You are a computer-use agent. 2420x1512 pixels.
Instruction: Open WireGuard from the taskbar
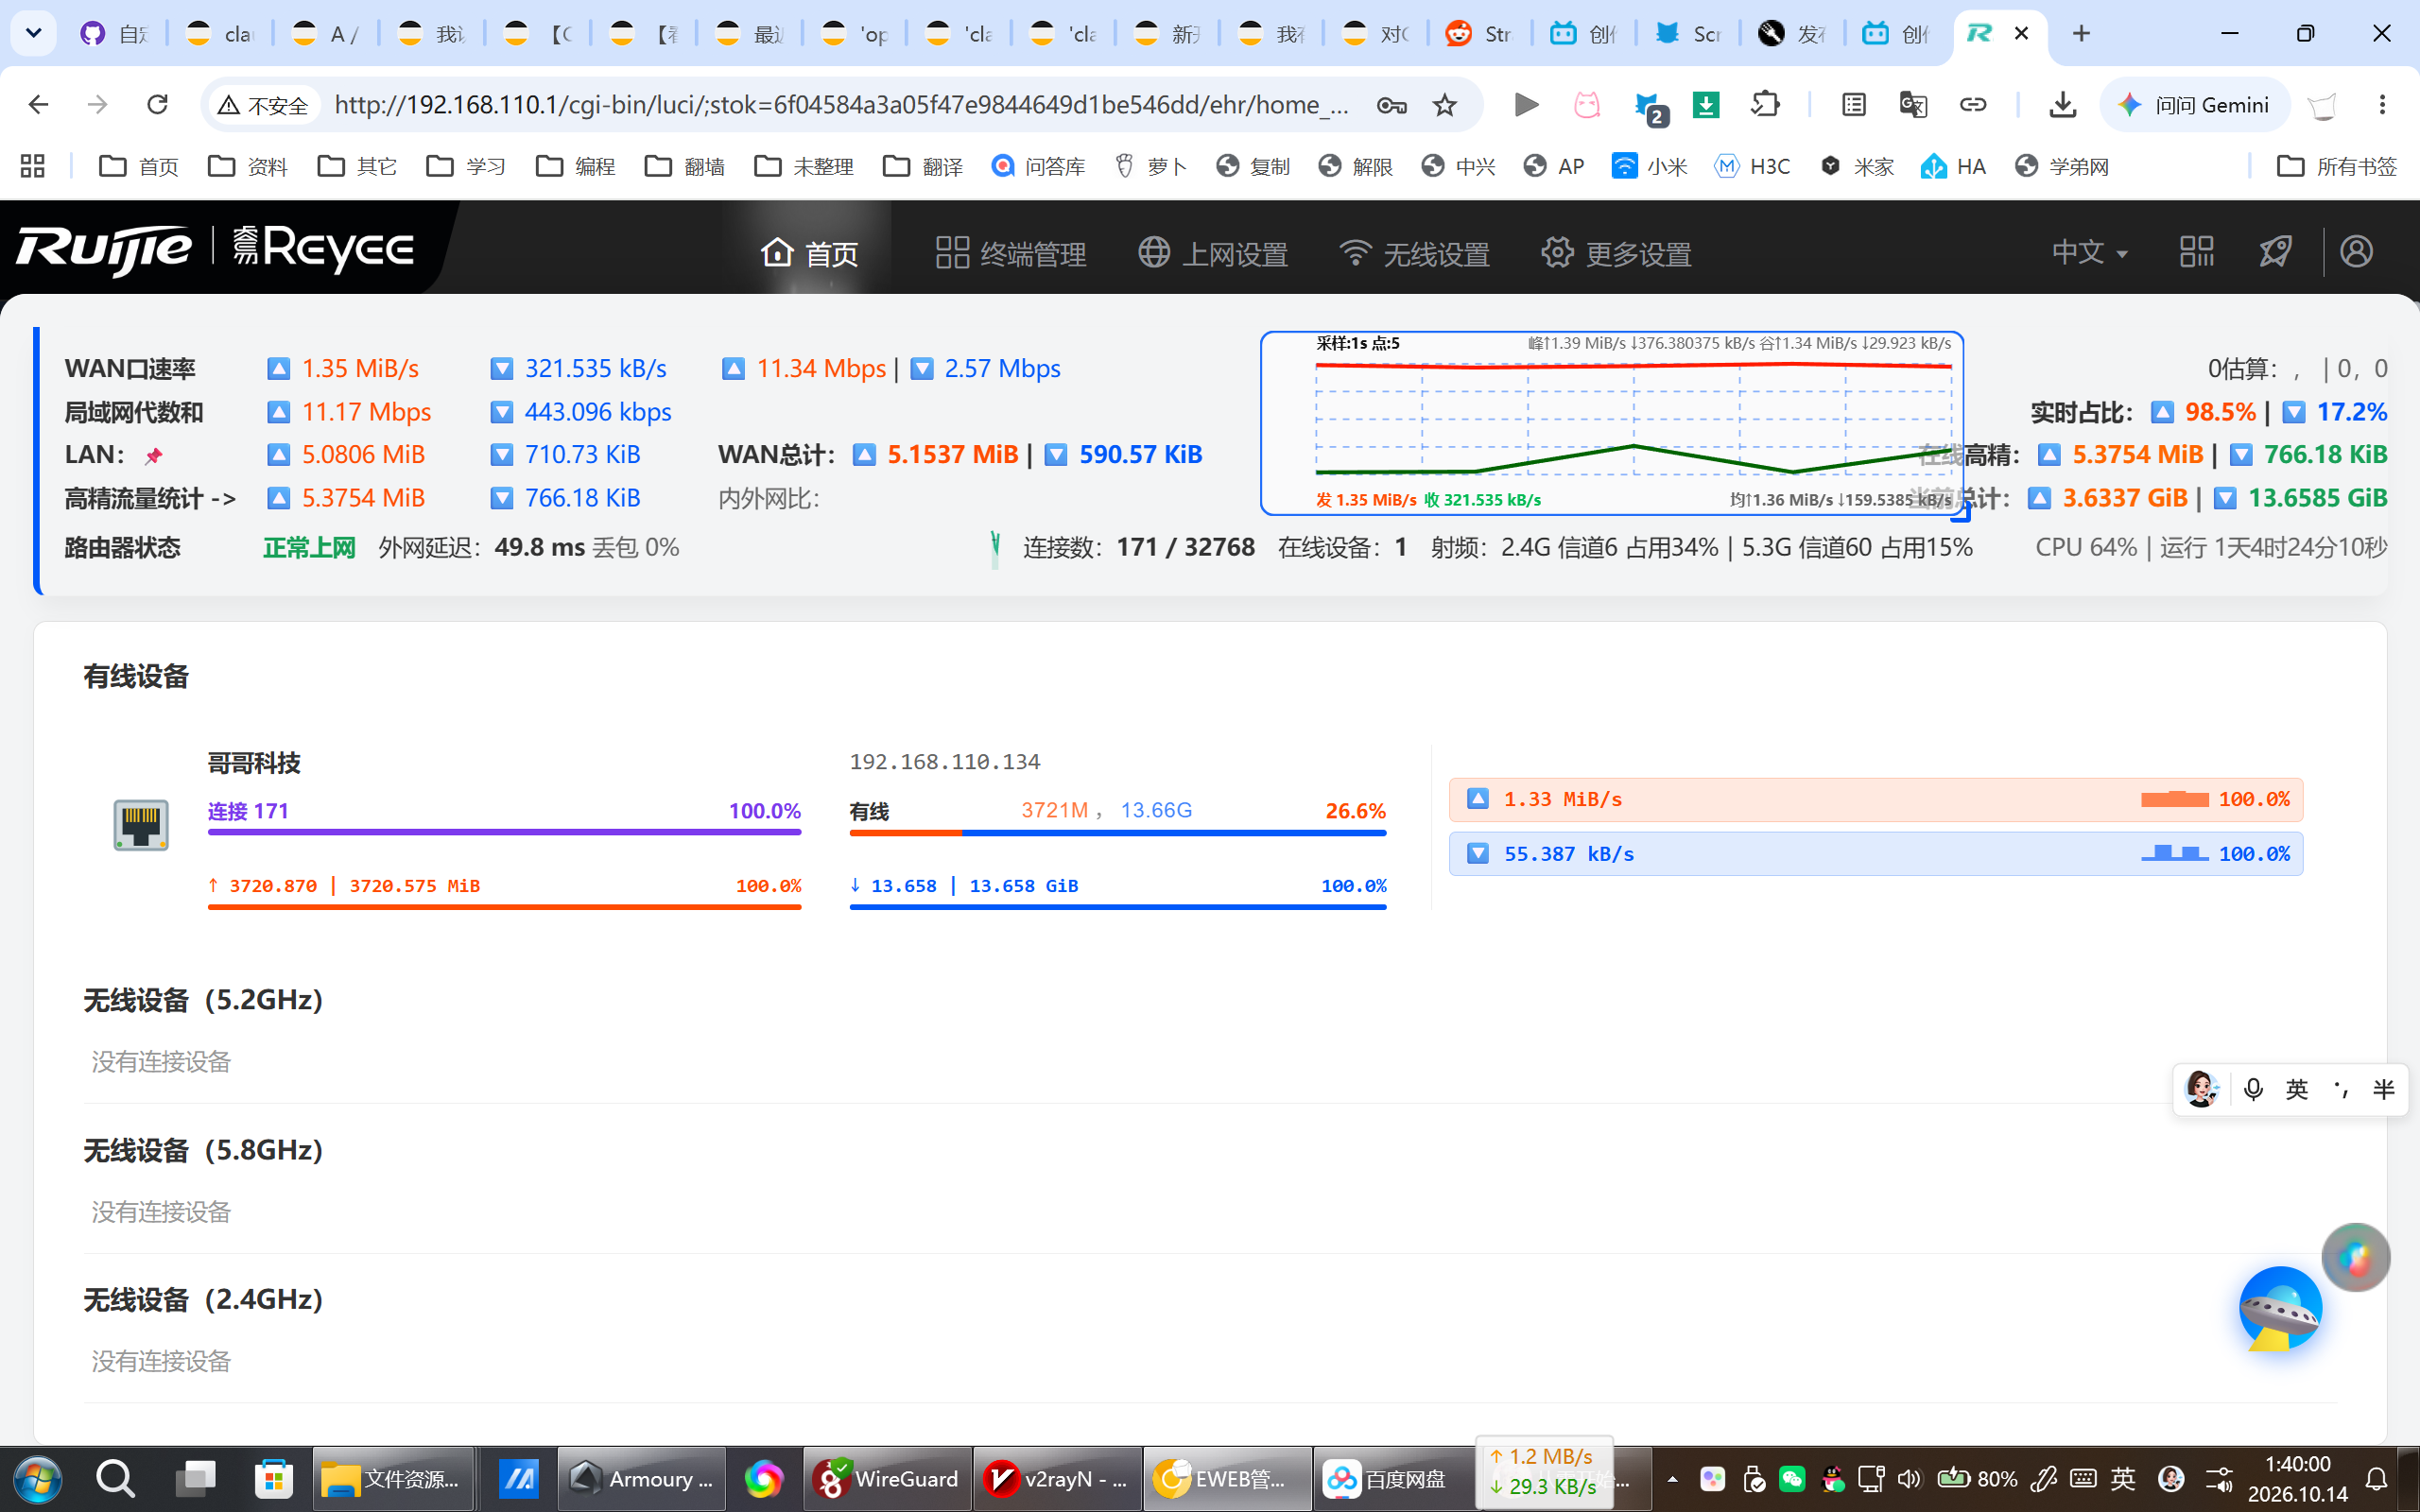[x=887, y=1479]
